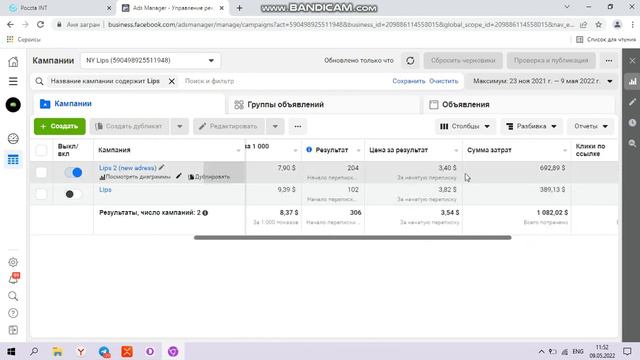Open the three-dots menu next to publish button
The image size is (640, 360).
[x=609, y=61]
